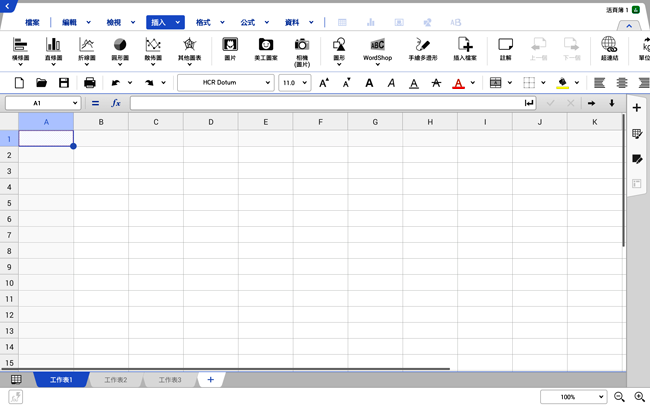The image size is (650, 406).
Task: Open the 100% zoom level dropdown
Action: [573, 397]
